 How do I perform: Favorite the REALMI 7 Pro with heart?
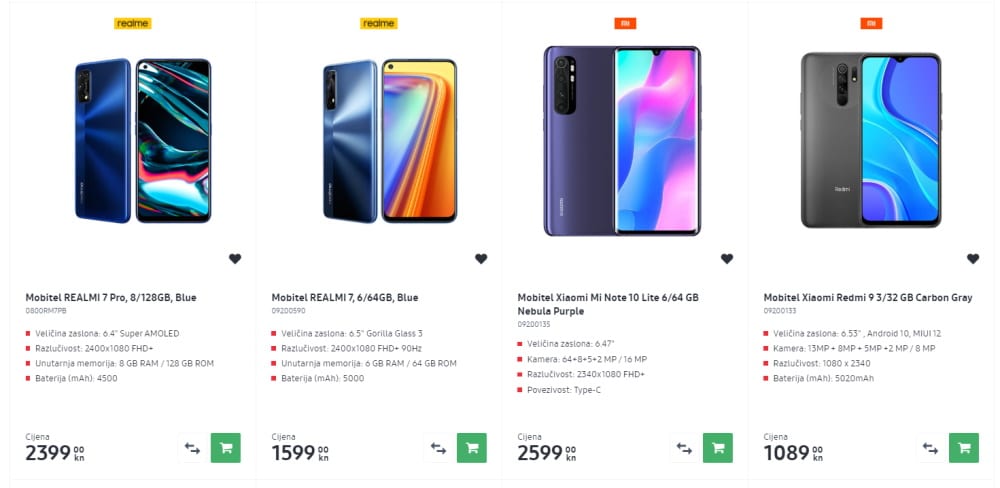coord(235,258)
